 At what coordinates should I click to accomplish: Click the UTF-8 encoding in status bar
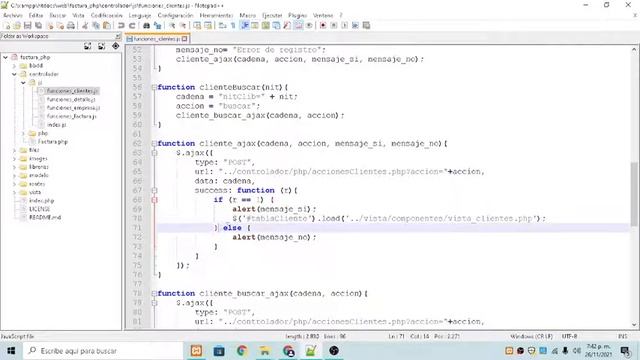(x=569, y=336)
